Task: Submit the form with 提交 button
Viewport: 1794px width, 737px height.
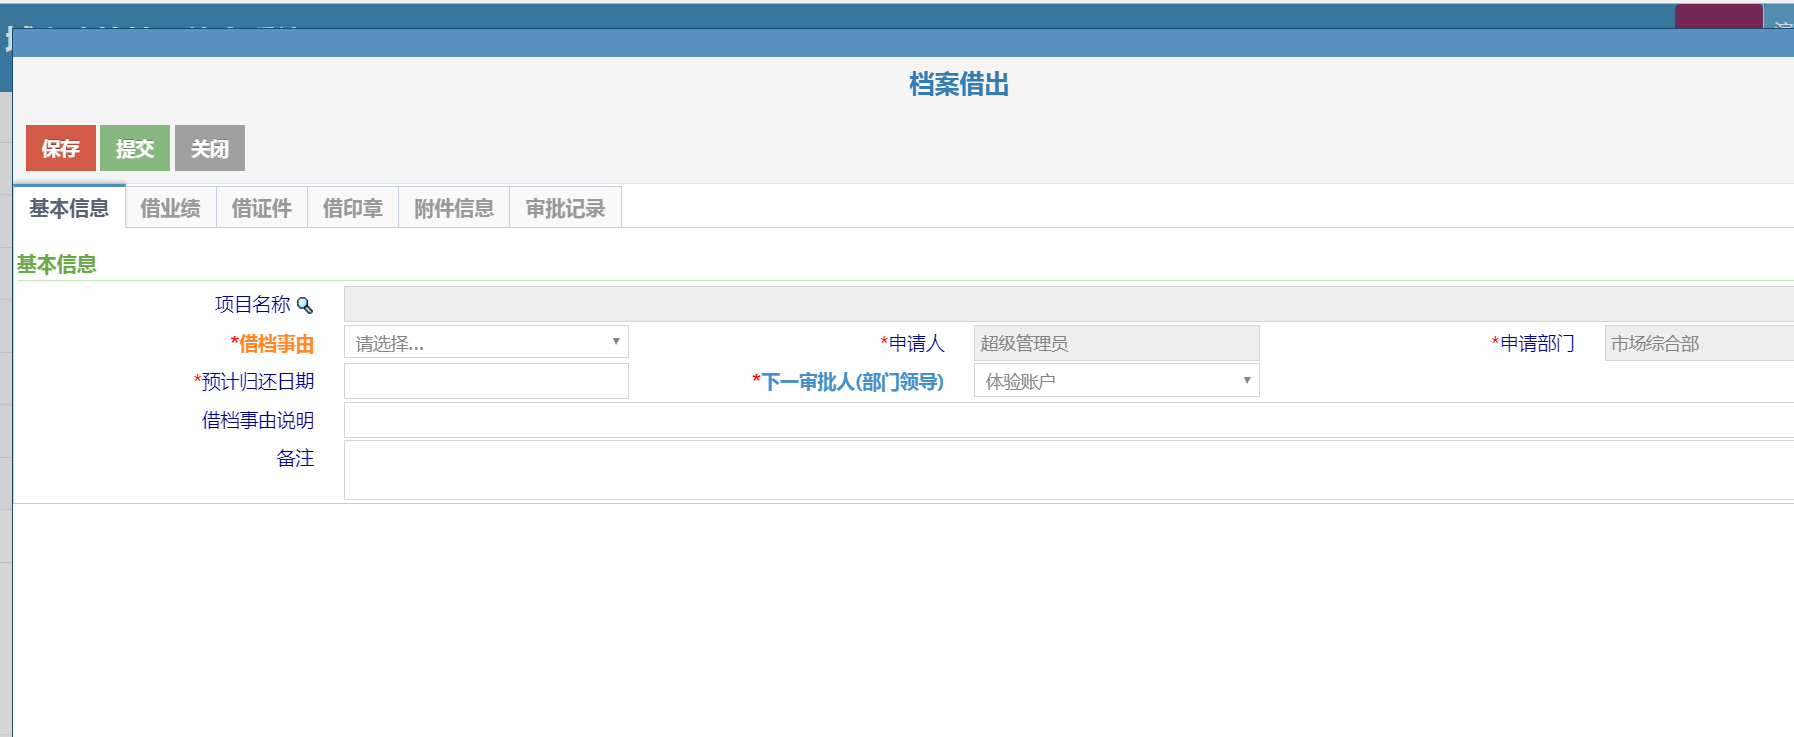Action: [x=135, y=148]
